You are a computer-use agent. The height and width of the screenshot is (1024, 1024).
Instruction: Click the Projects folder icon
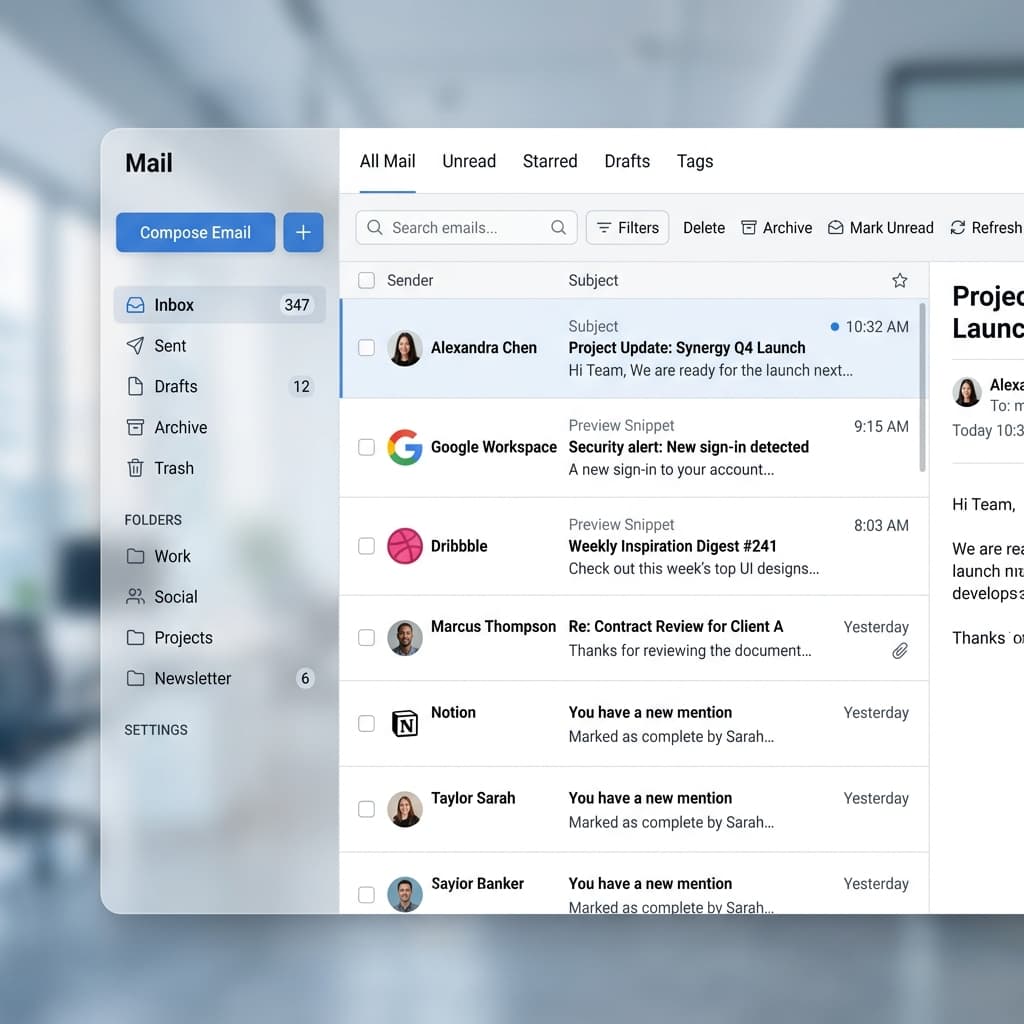pos(135,637)
